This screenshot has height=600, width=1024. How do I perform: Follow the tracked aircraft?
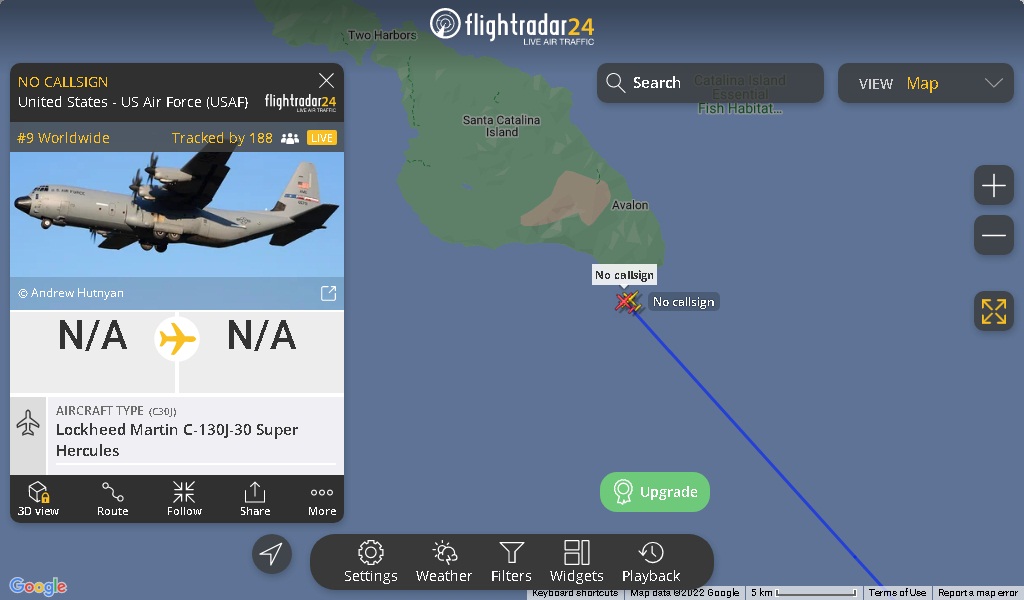(x=184, y=499)
